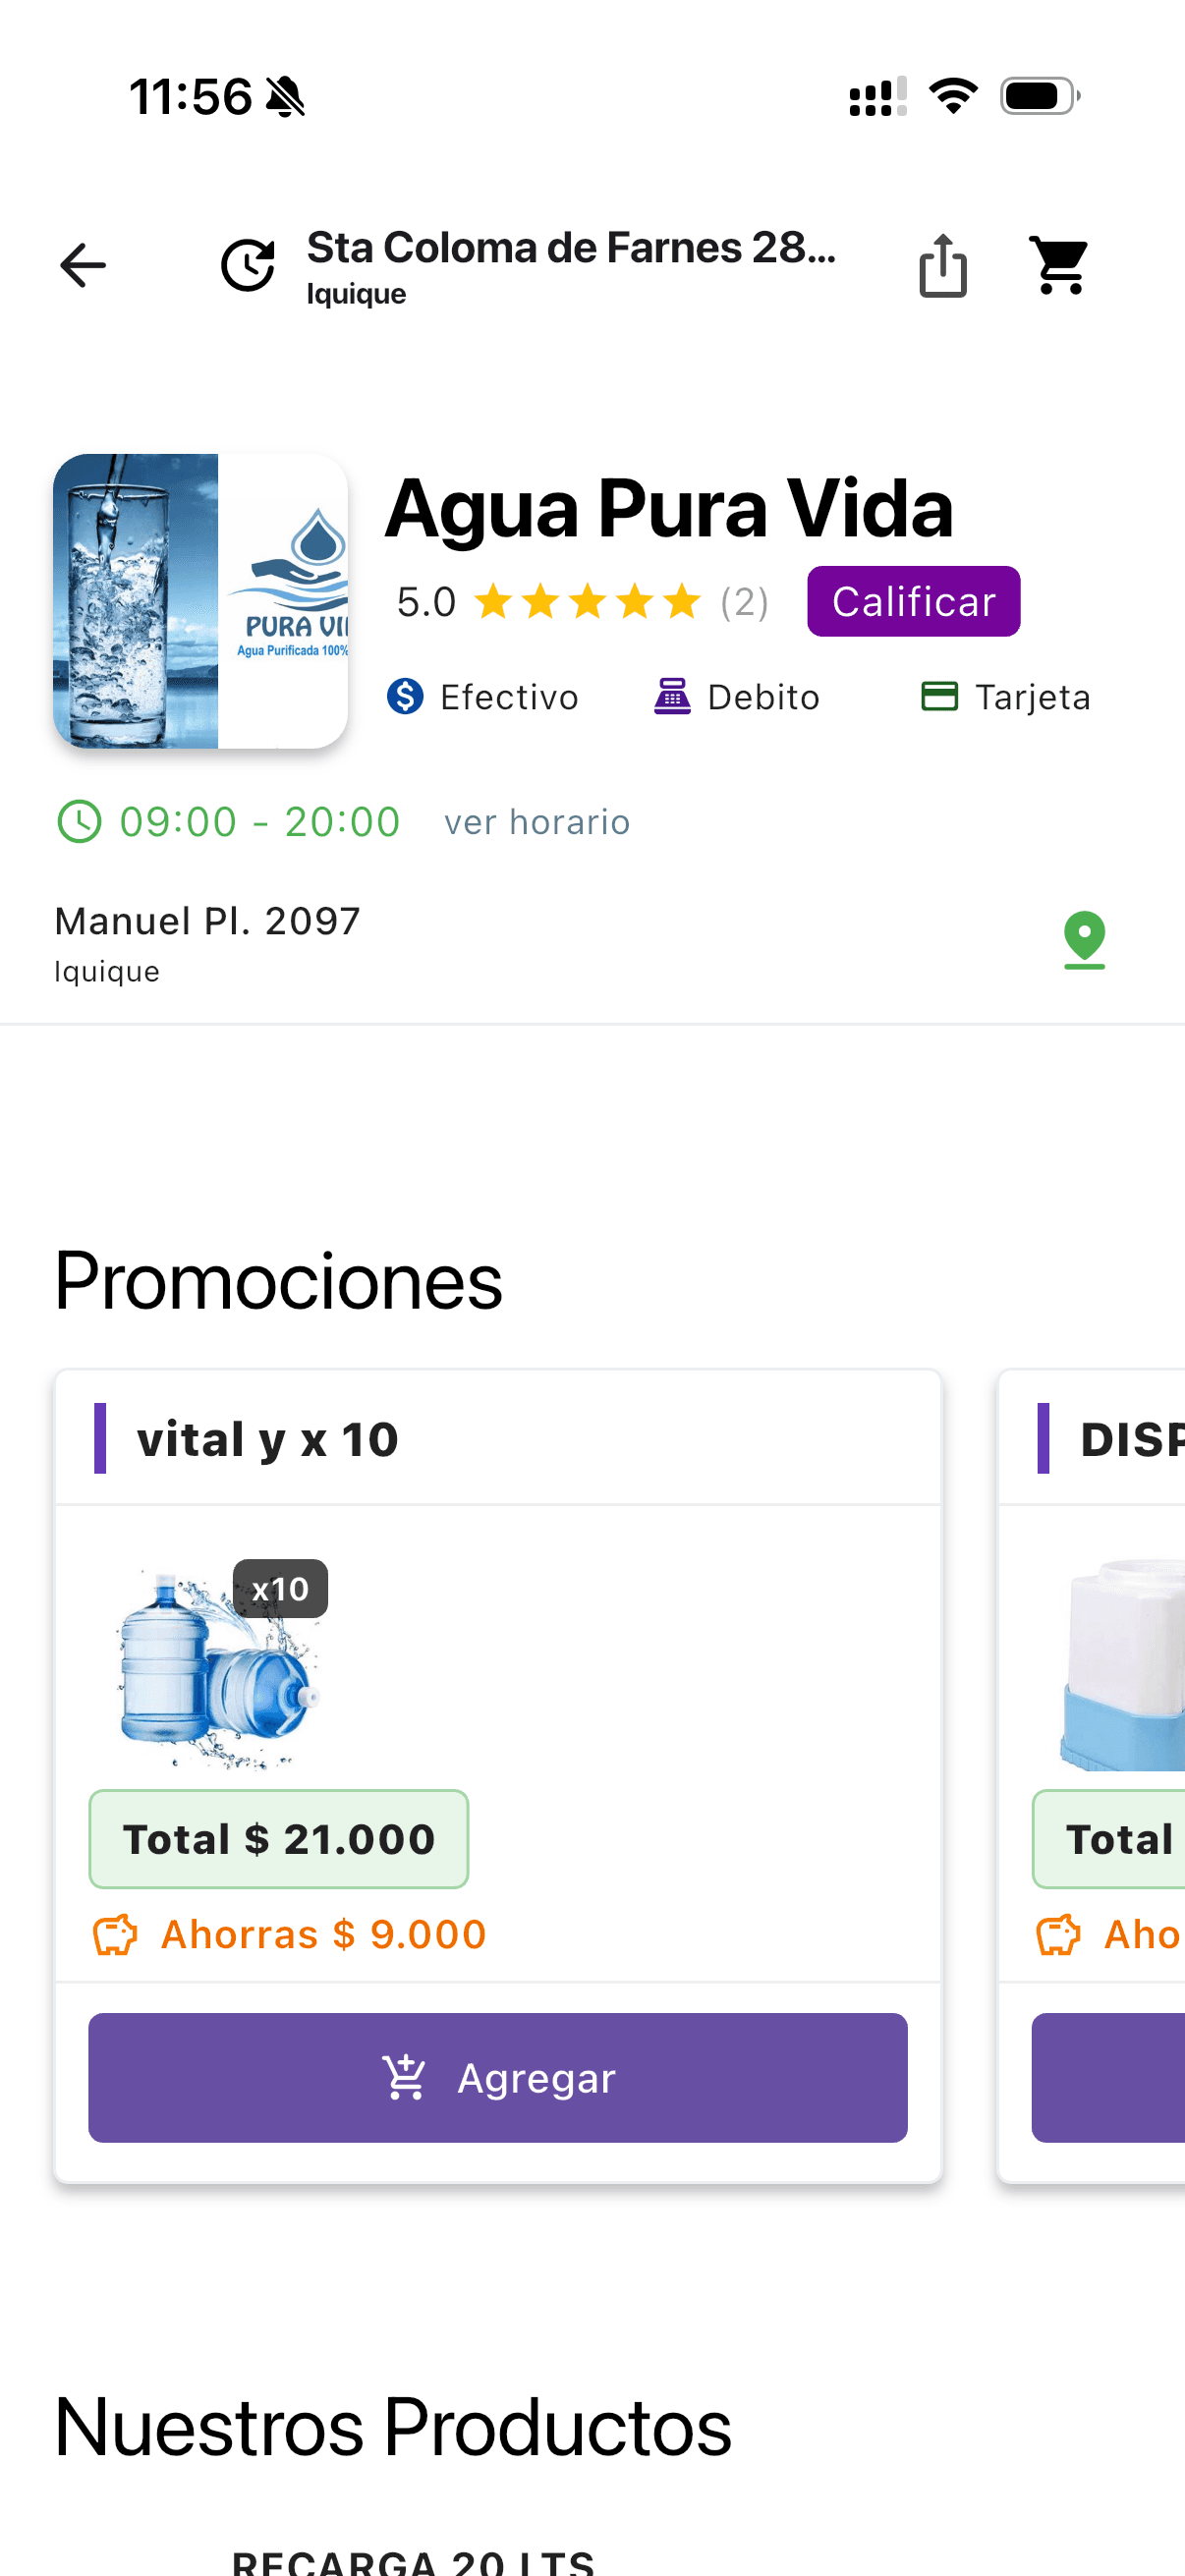Tap the delivery time clock icon

pyautogui.click(x=248, y=266)
